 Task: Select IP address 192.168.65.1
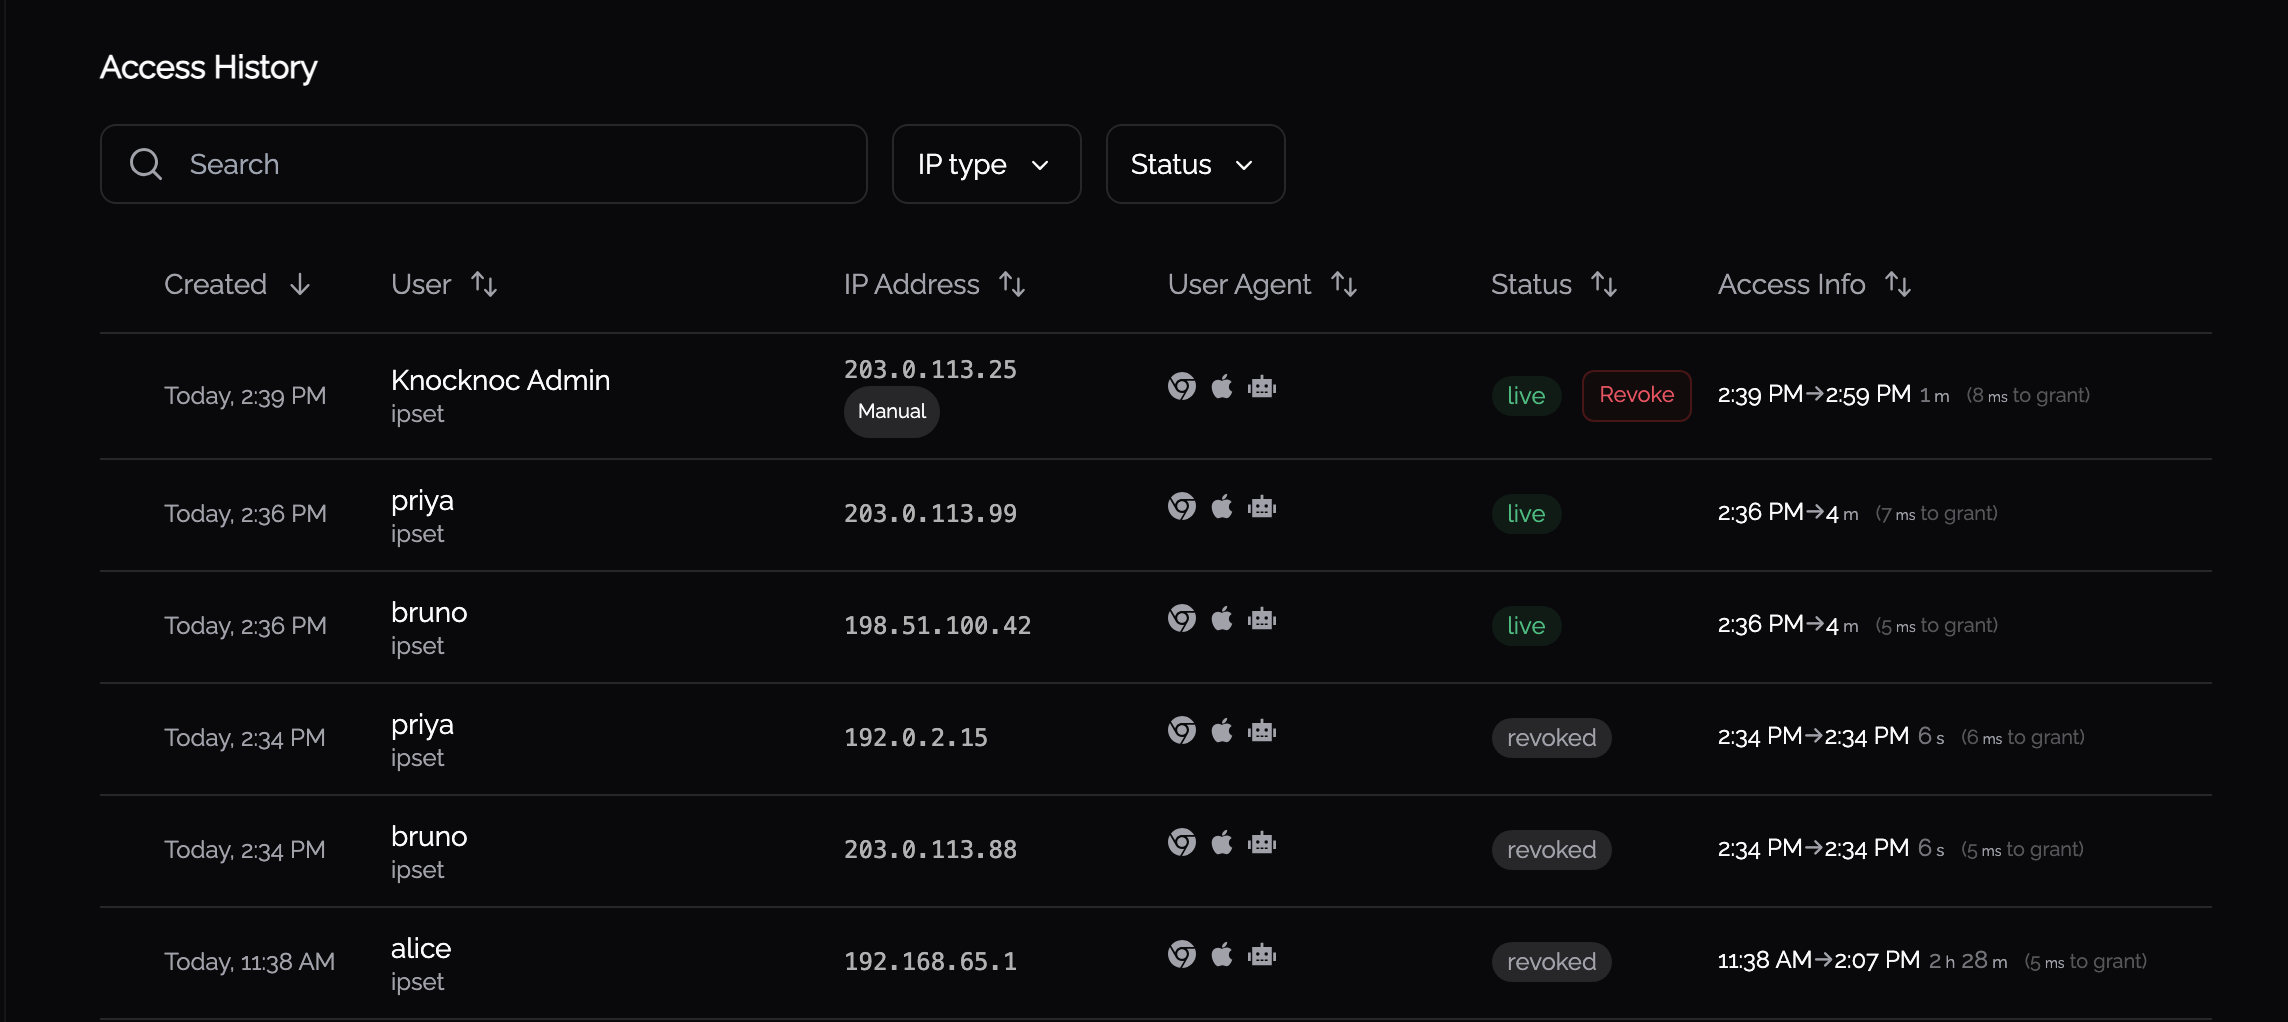[x=930, y=962]
